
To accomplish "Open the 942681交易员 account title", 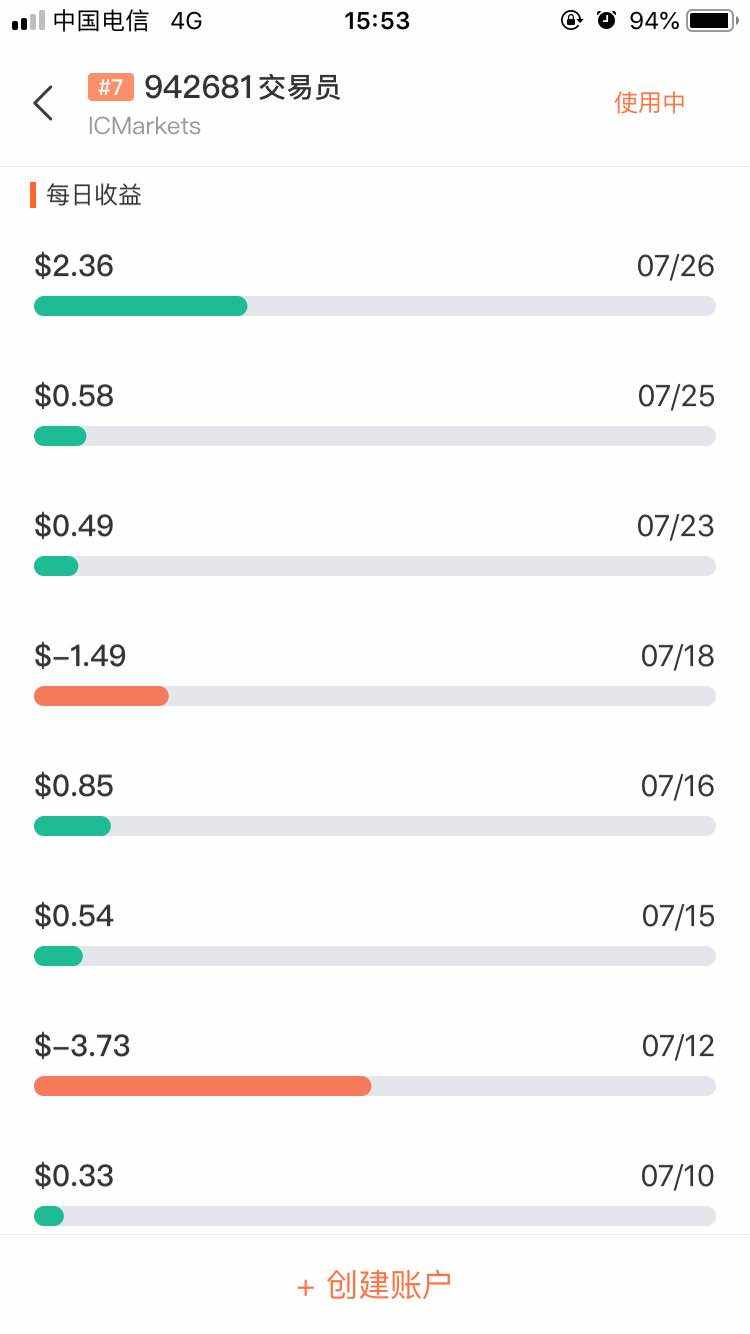I will coord(242,88).
